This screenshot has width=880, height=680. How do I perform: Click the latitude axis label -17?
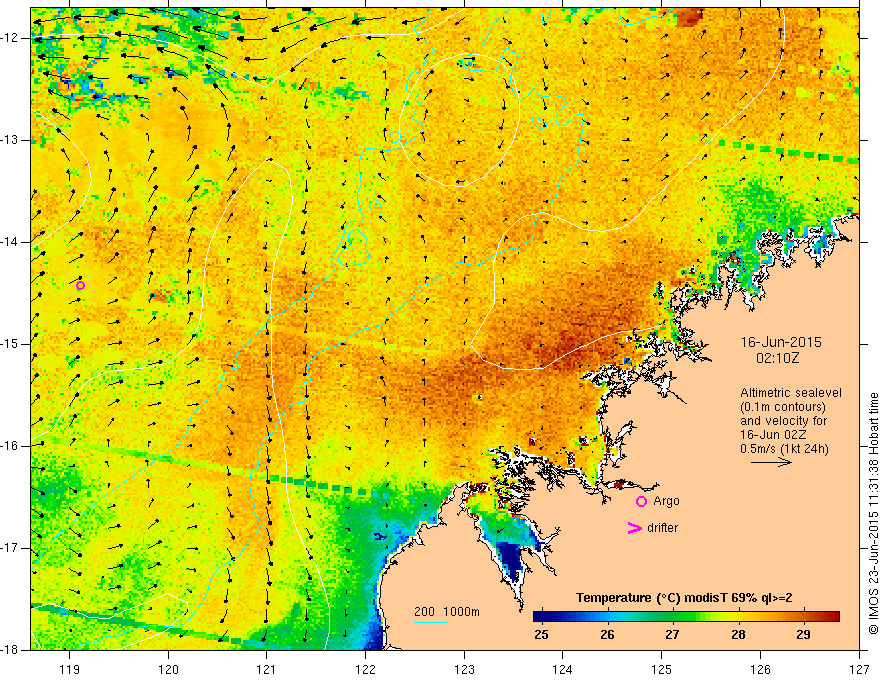(x=11, y=548)
